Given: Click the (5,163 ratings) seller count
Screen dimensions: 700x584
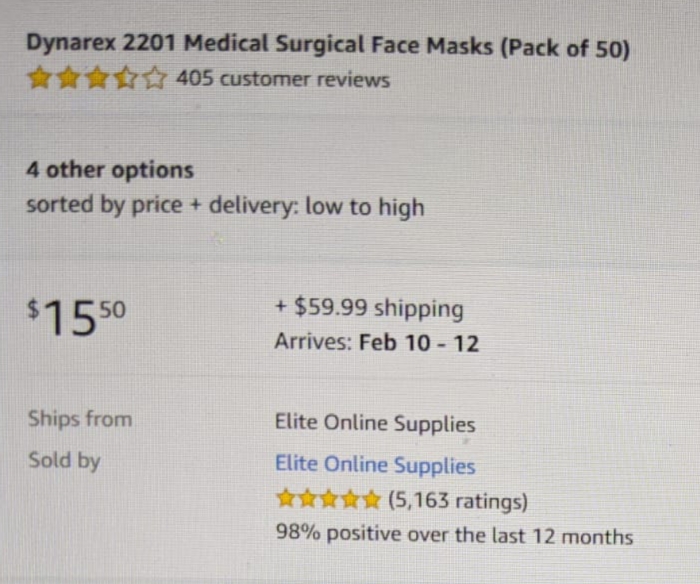Looking at the screenshot, I should pos(458,500).
